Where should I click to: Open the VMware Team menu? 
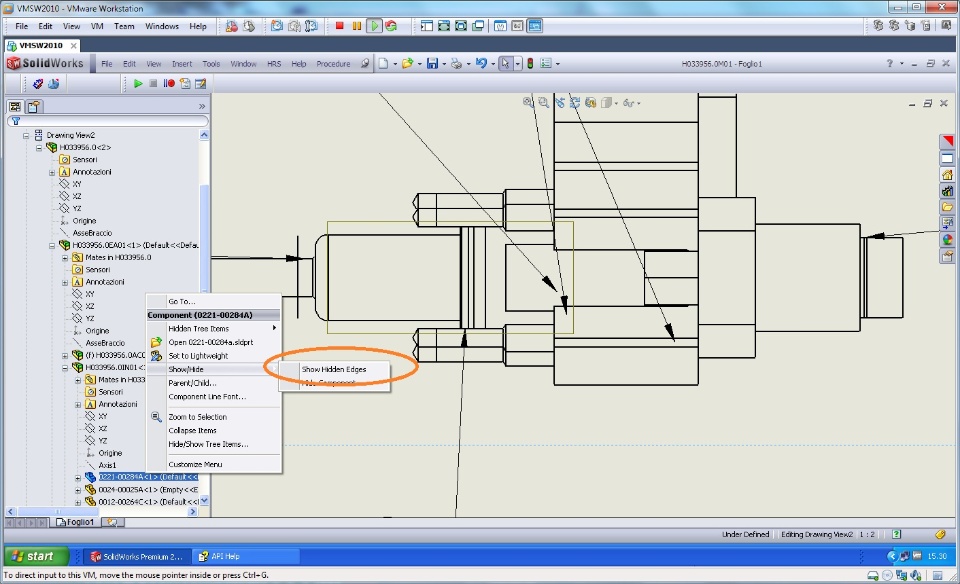(x=124, y=26)
